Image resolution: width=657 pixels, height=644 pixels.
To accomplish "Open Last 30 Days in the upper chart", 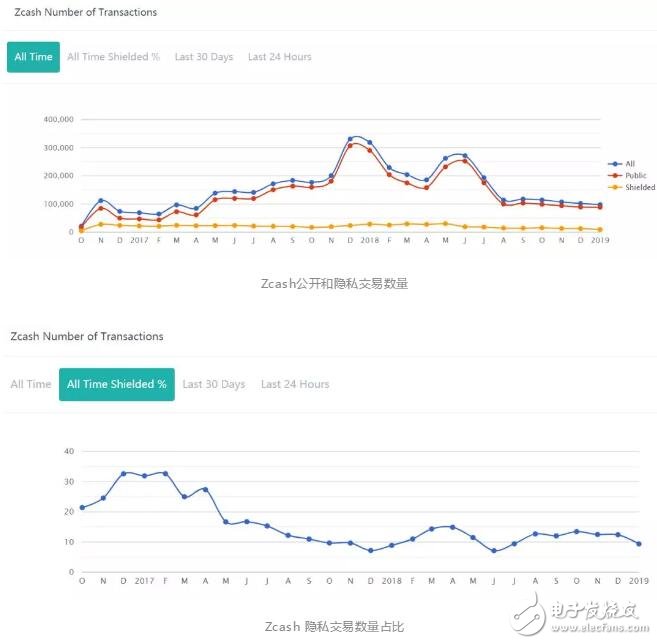I will click(x=203, y=57).
